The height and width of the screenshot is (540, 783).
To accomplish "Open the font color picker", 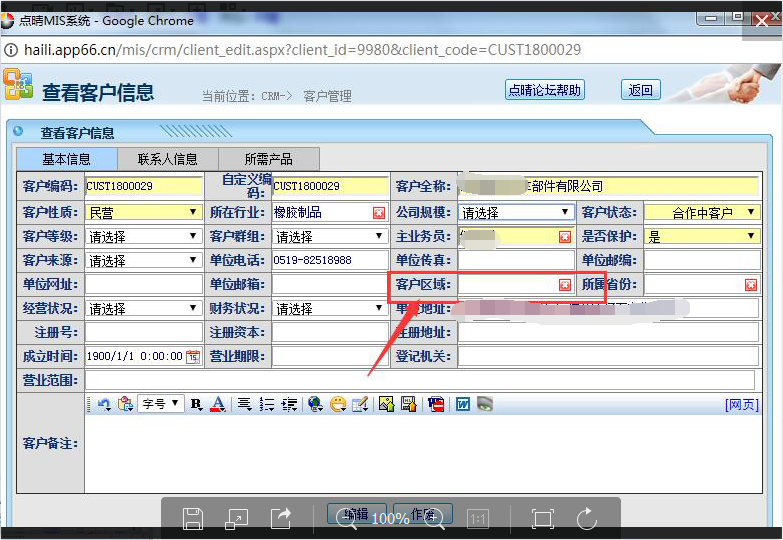I will pos(217,404).
